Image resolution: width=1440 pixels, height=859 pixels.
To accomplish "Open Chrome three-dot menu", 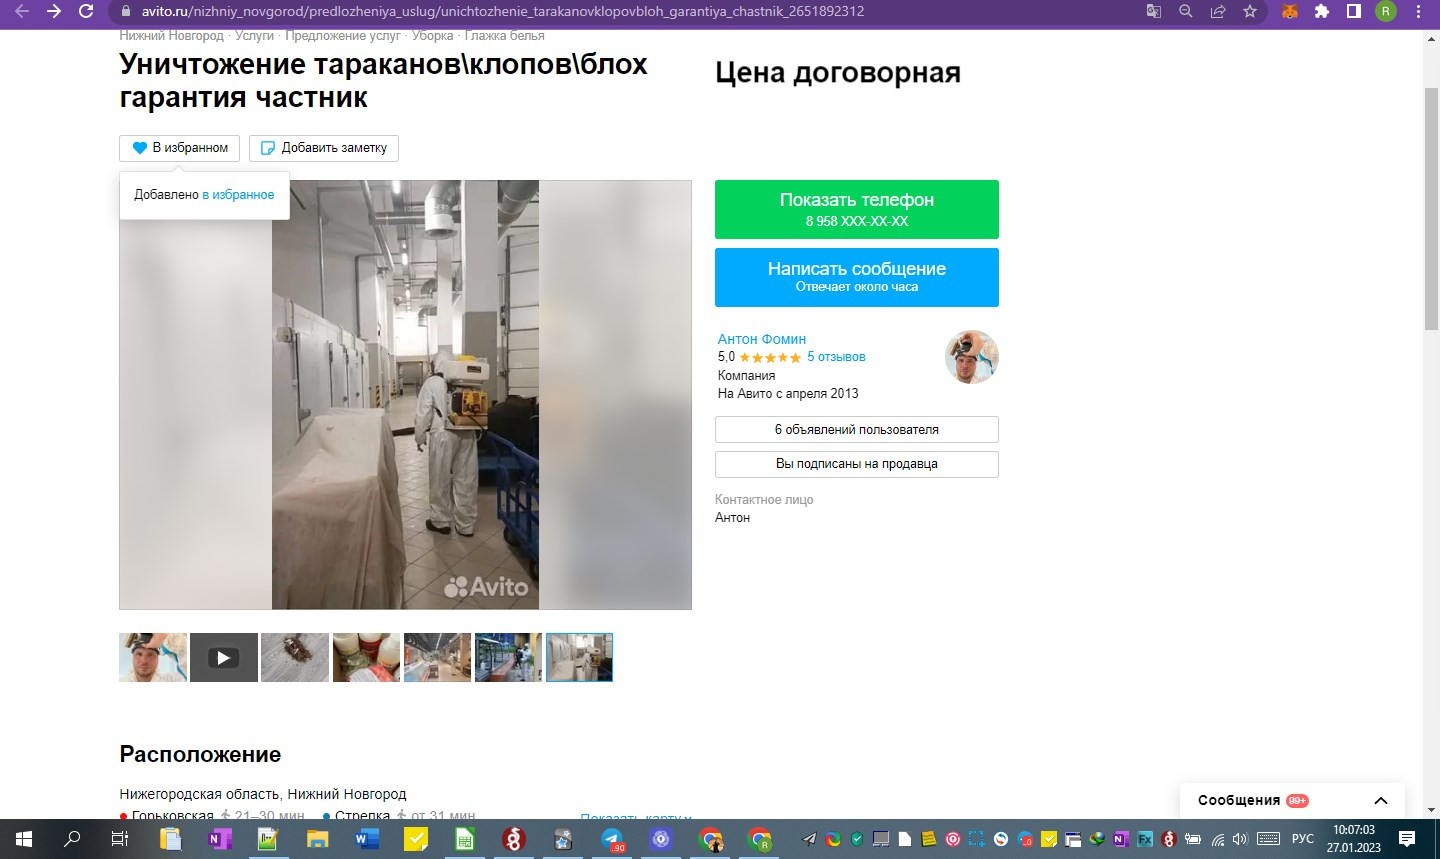I will pyautogui.click(x=1418, y=11).
